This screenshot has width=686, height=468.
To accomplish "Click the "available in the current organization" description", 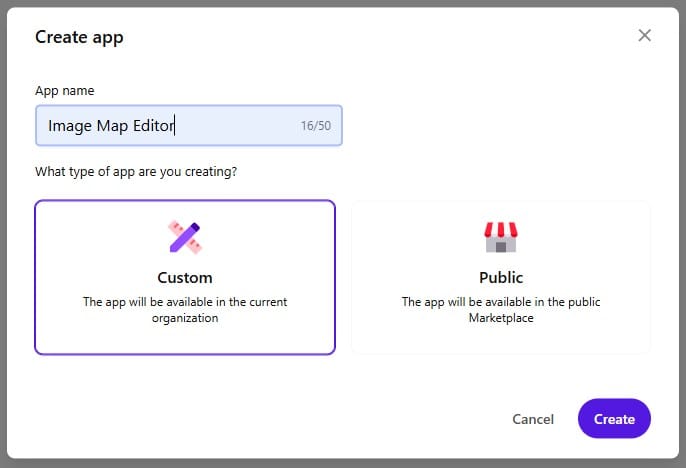I will click(185, 310).
